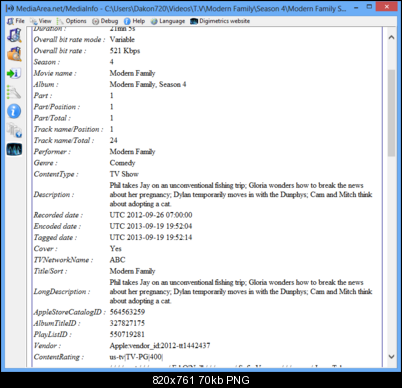Click the Digimetrics waveform sidebar icon
Viewport: 402px width, 388px height.
(14, 149)
